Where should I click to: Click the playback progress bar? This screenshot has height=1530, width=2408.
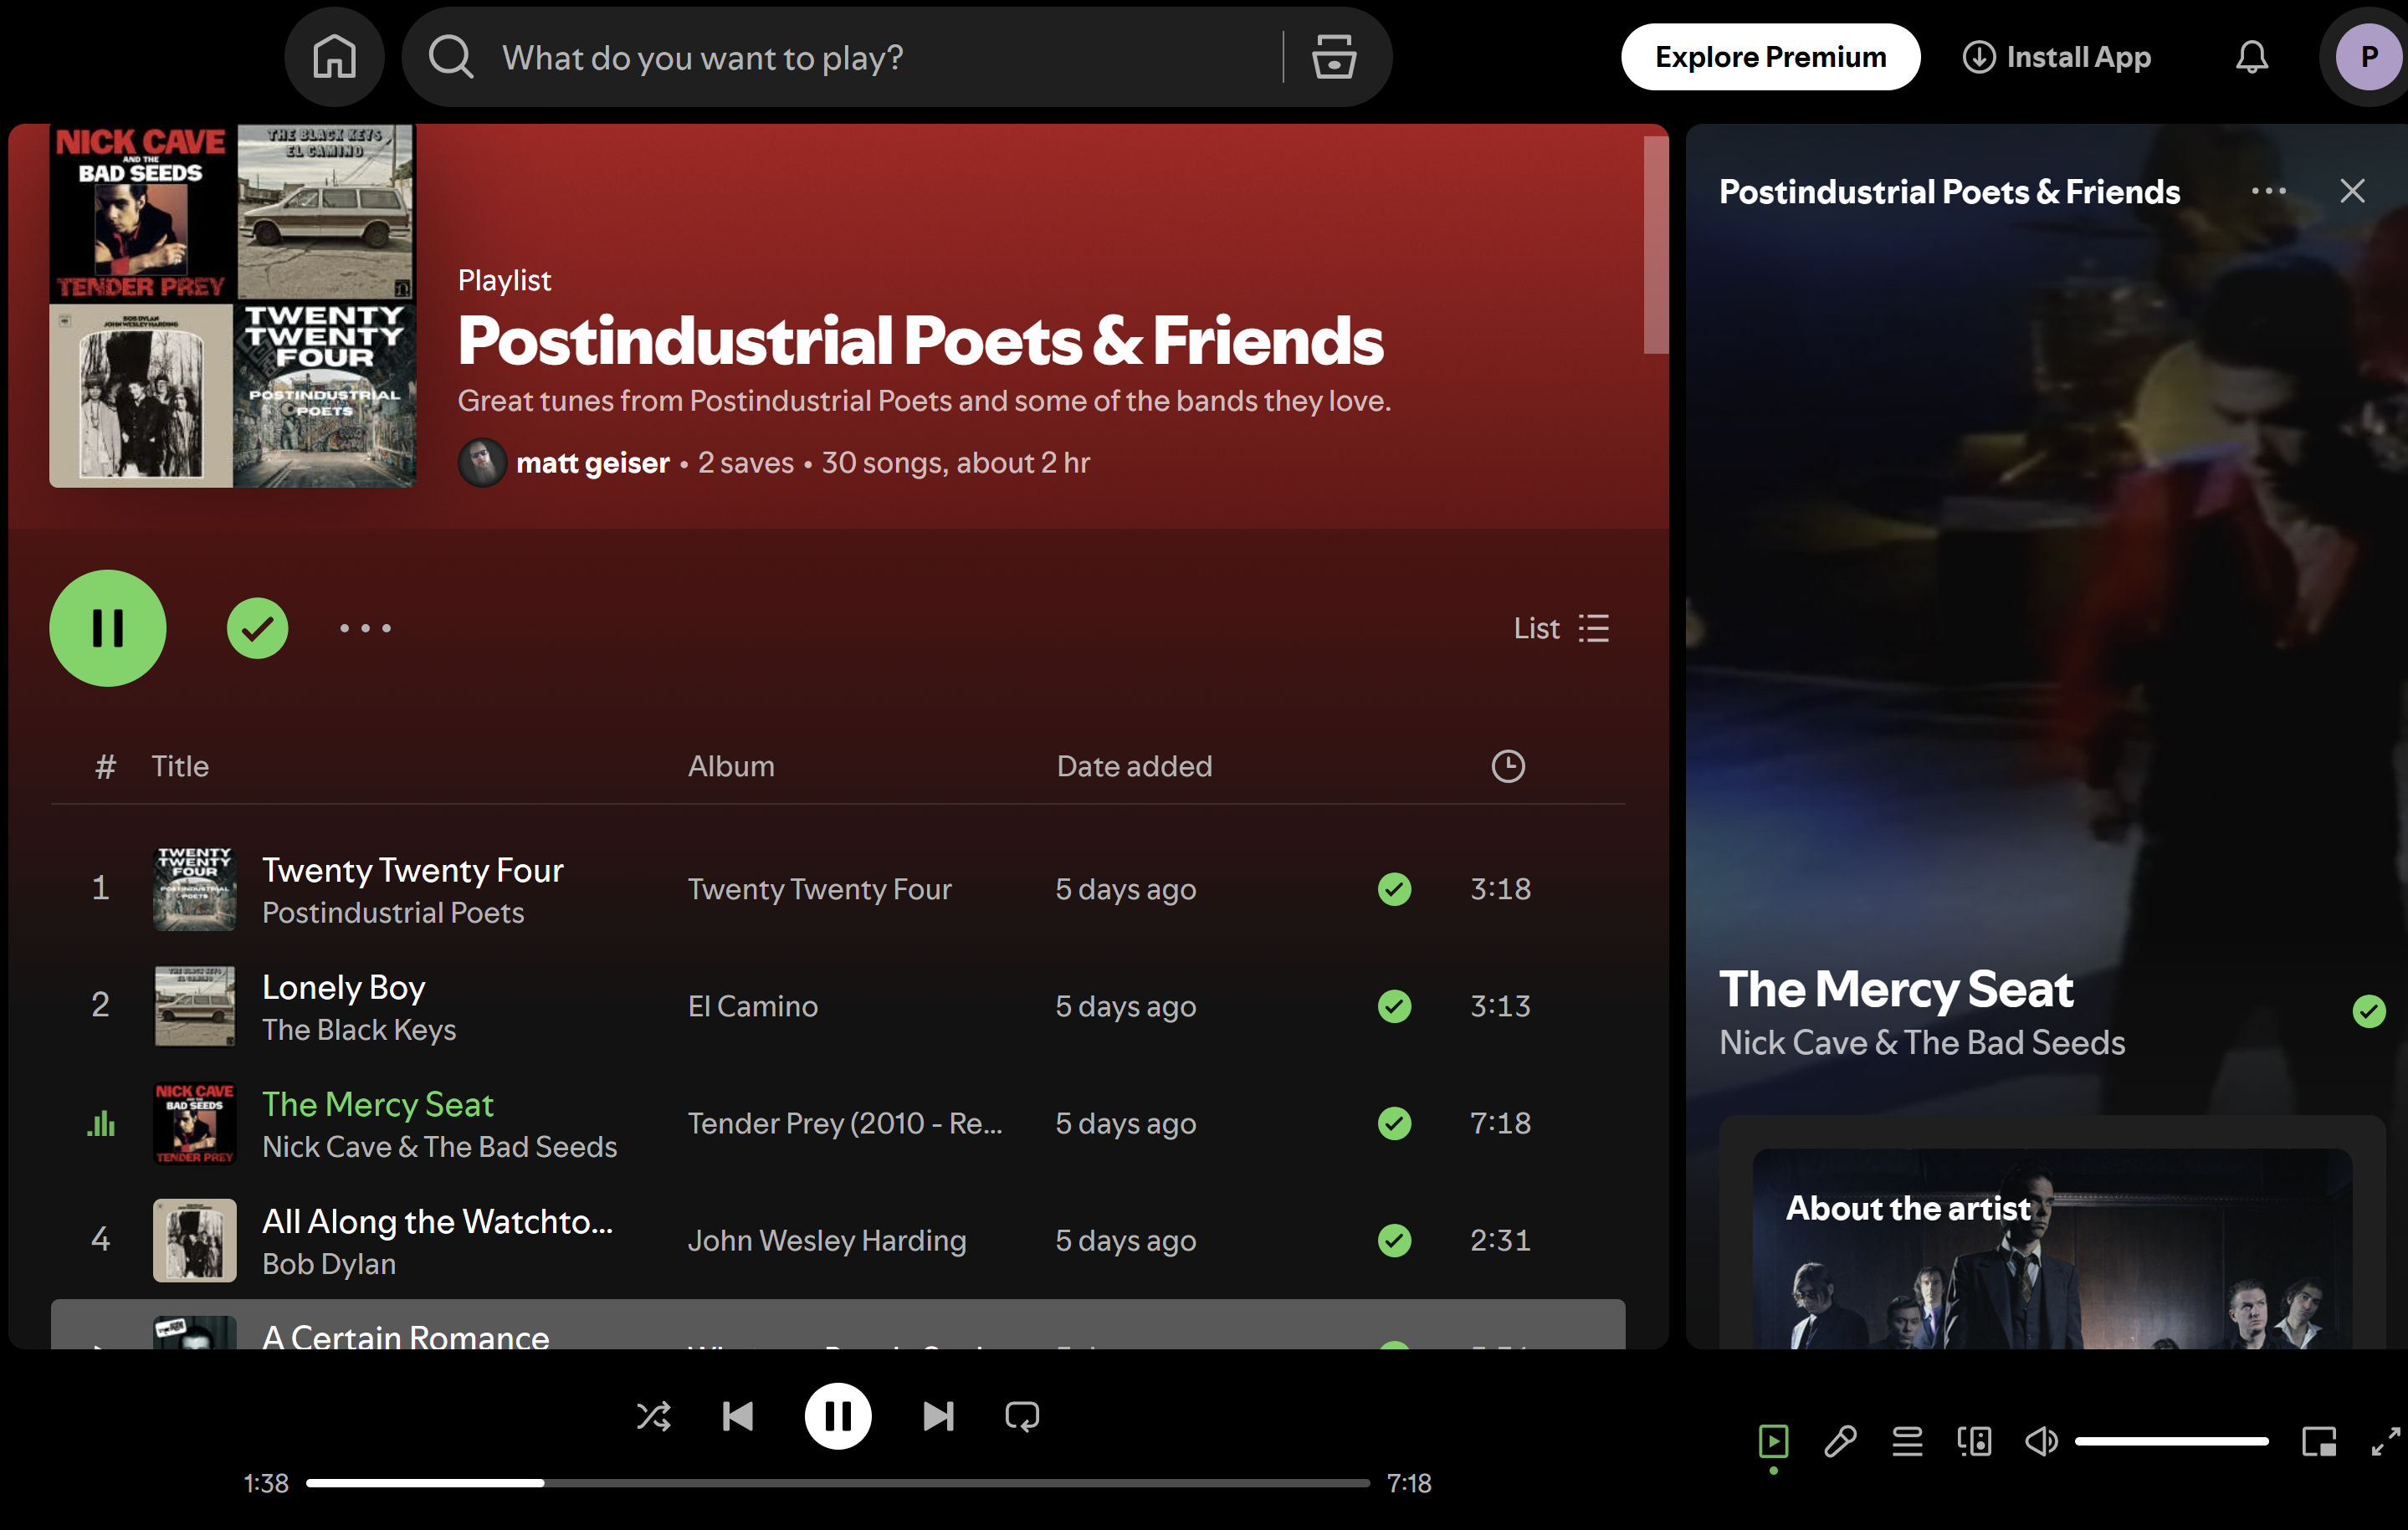pos(837,1483)
